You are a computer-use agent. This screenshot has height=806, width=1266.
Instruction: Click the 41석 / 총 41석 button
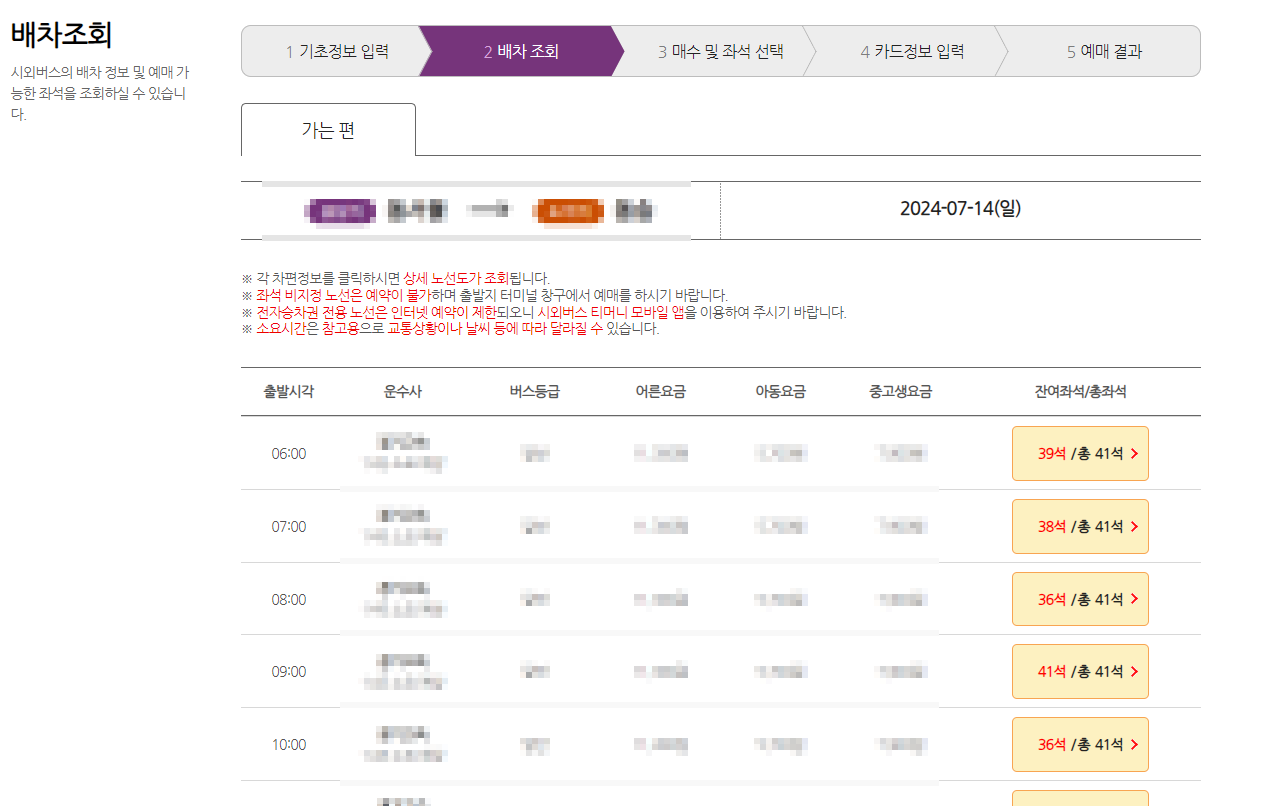(x=1080, y=671)
